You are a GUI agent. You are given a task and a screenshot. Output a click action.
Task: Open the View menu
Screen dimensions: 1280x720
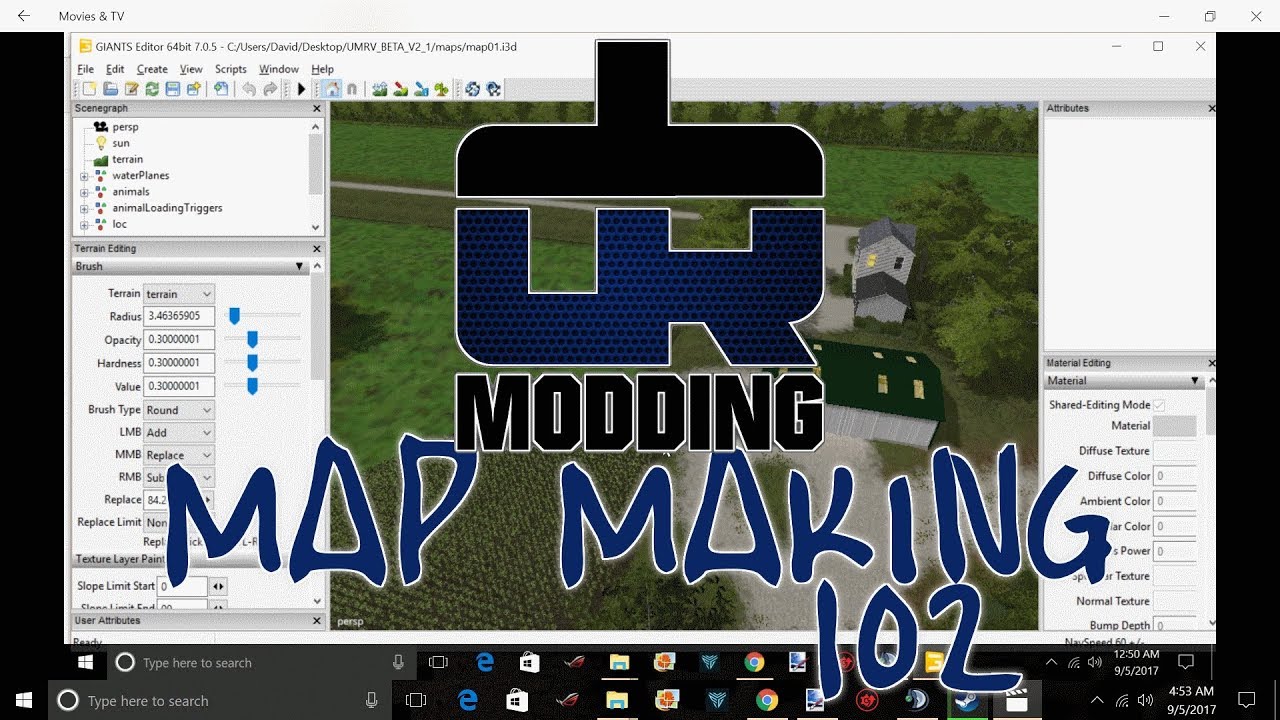pyautogui.click(x=191, y=69)
